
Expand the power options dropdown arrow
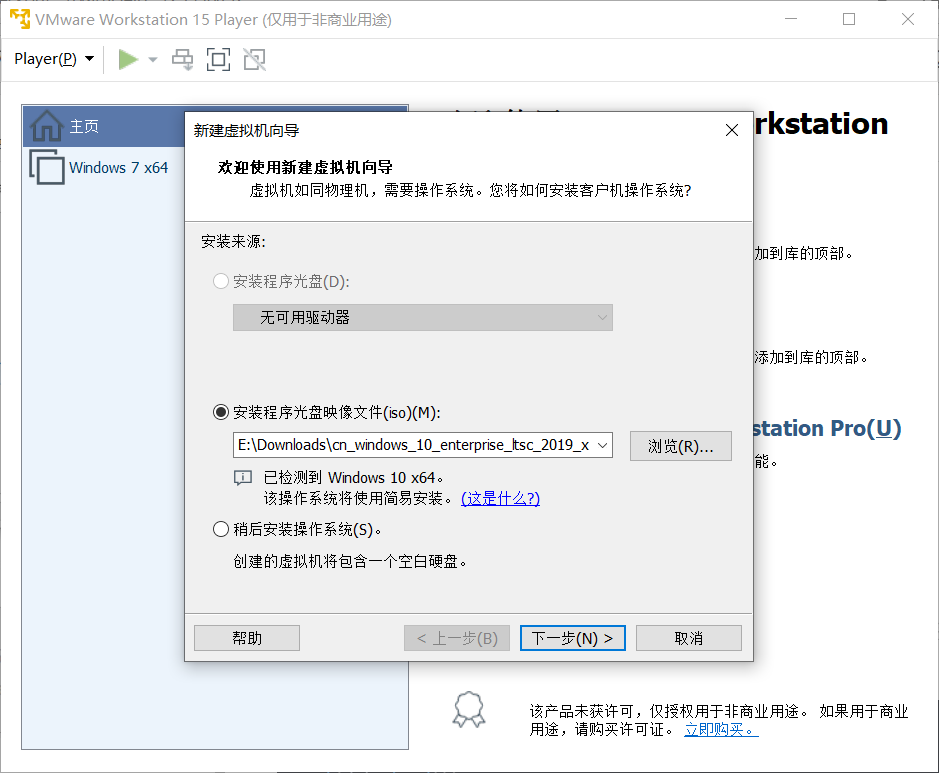153,59
